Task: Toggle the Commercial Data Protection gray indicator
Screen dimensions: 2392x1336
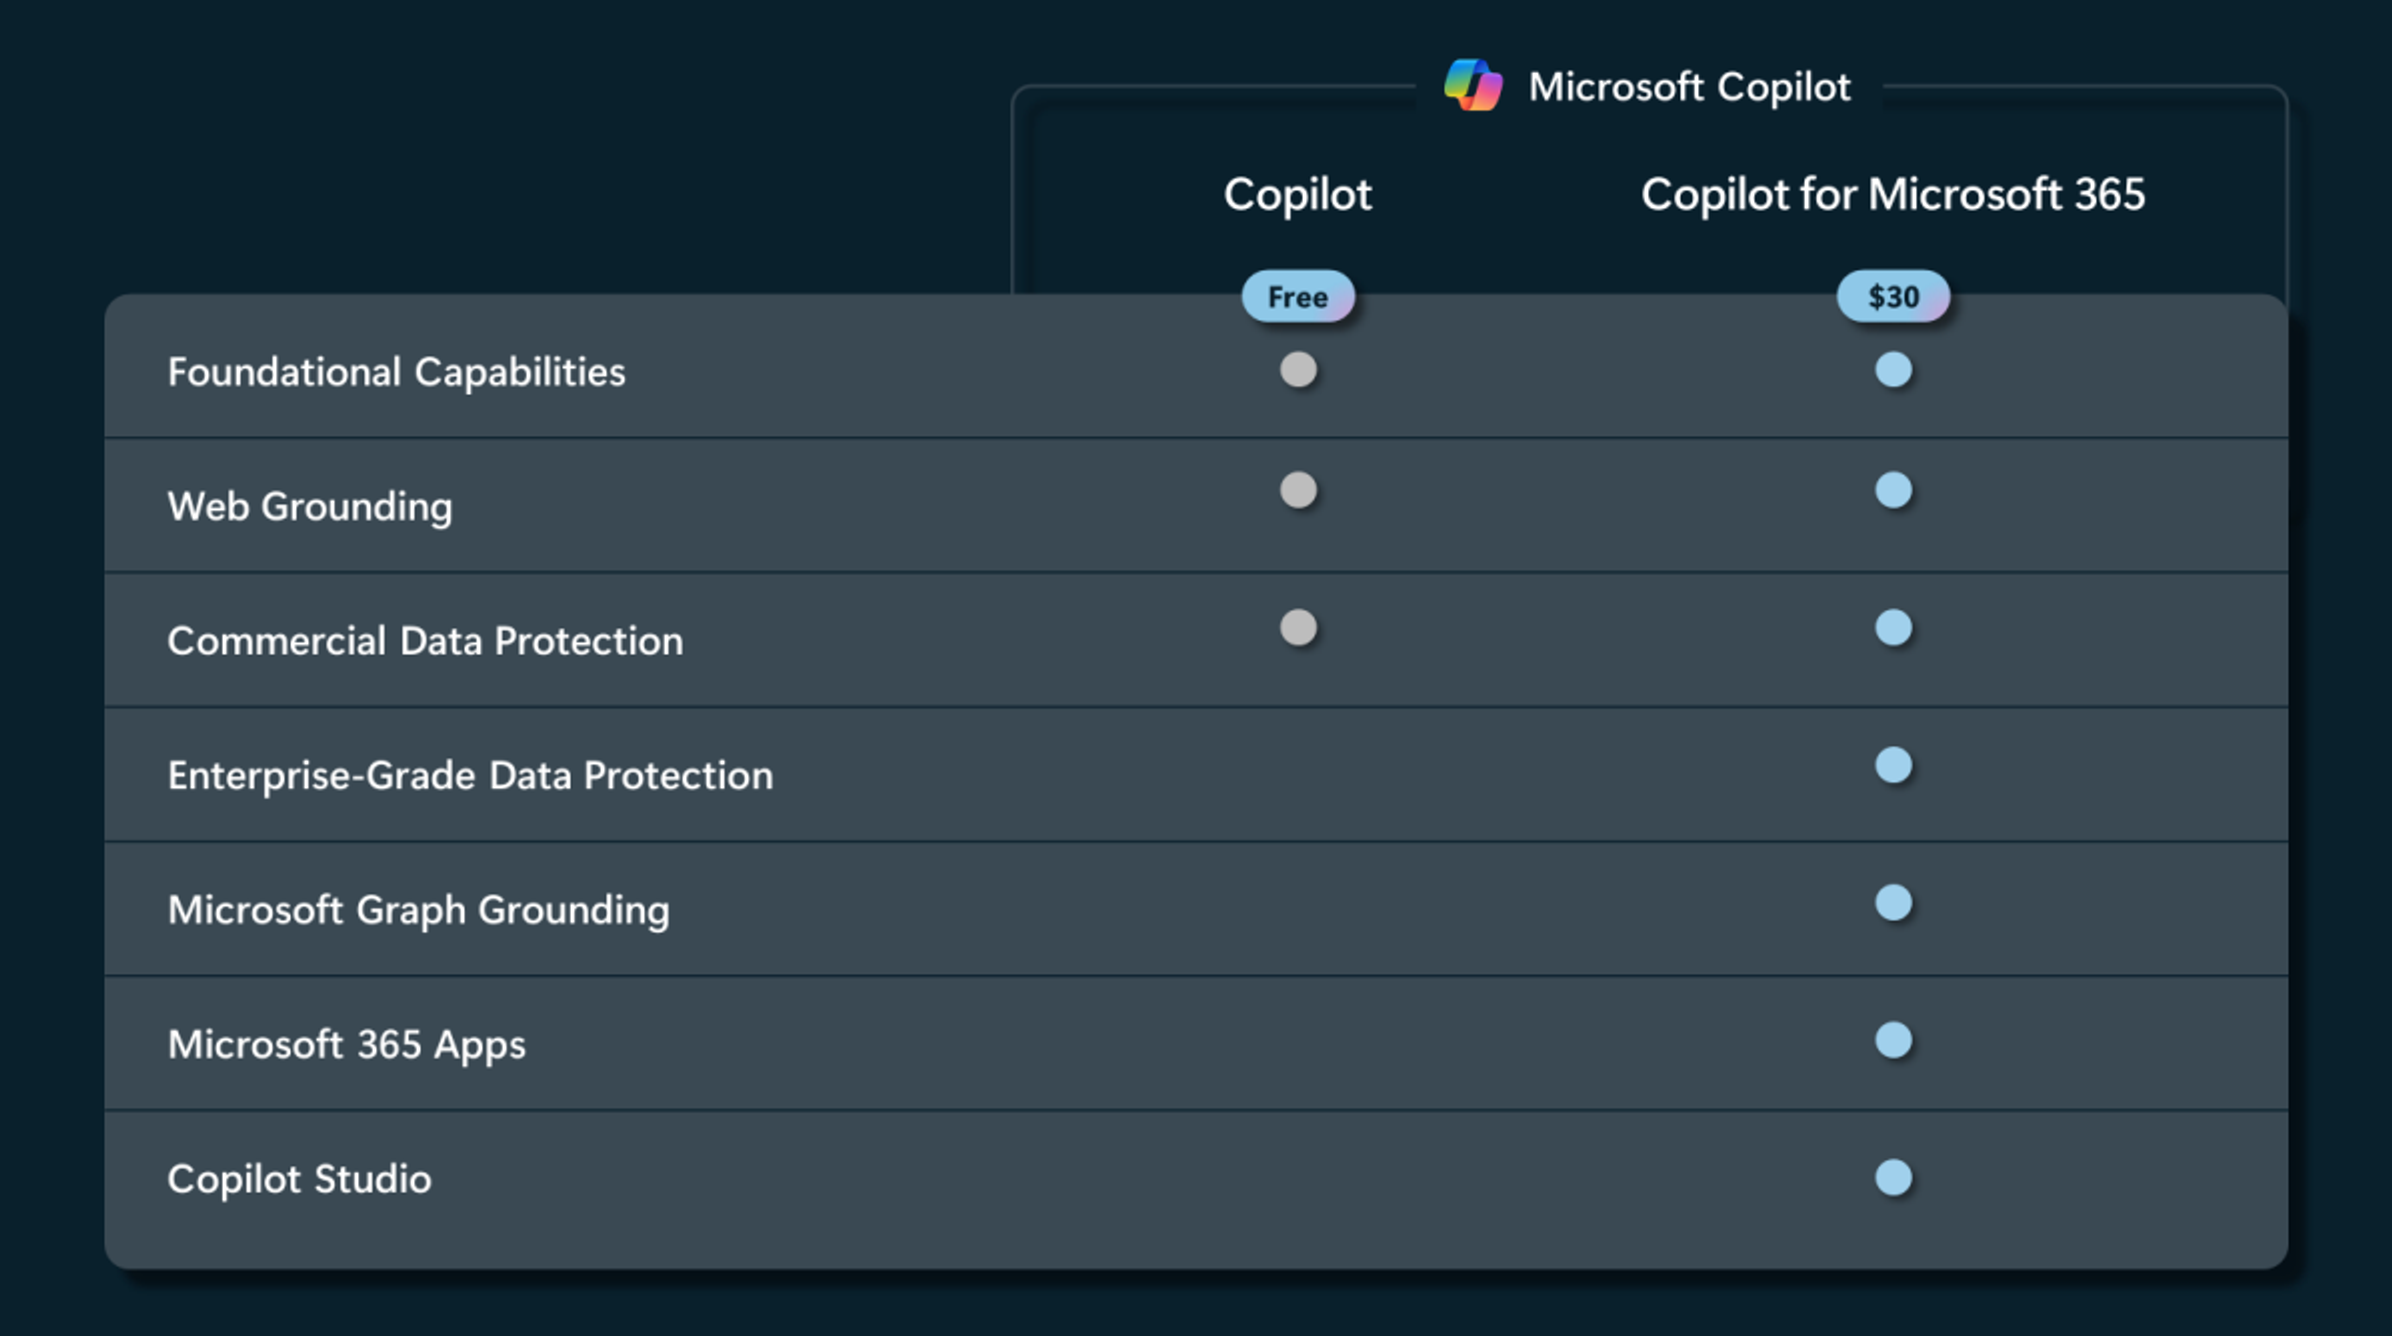Action: (1297, 628)
